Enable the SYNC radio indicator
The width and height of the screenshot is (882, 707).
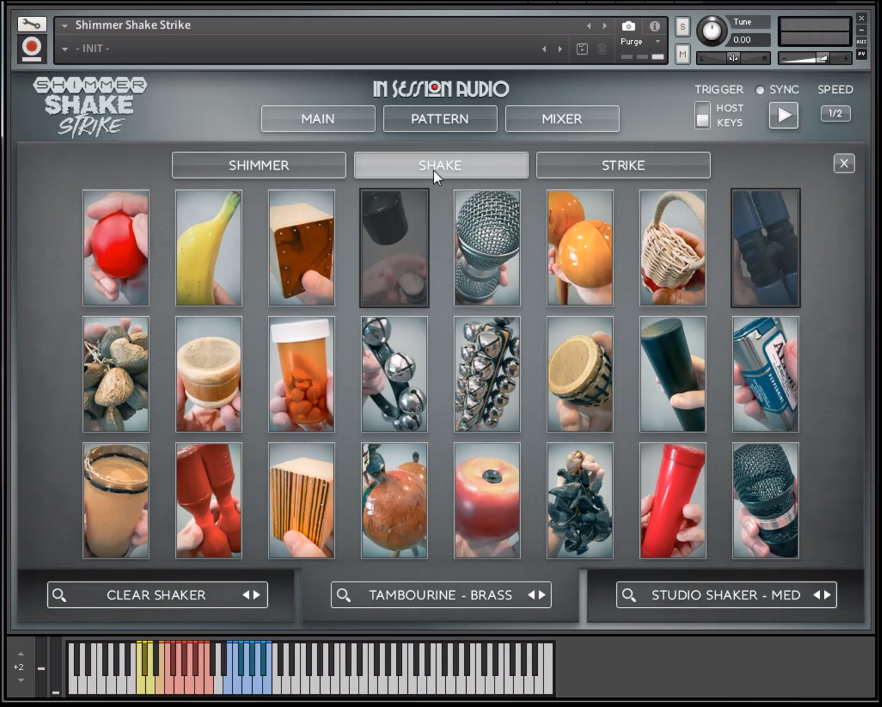tap(760, 90)
